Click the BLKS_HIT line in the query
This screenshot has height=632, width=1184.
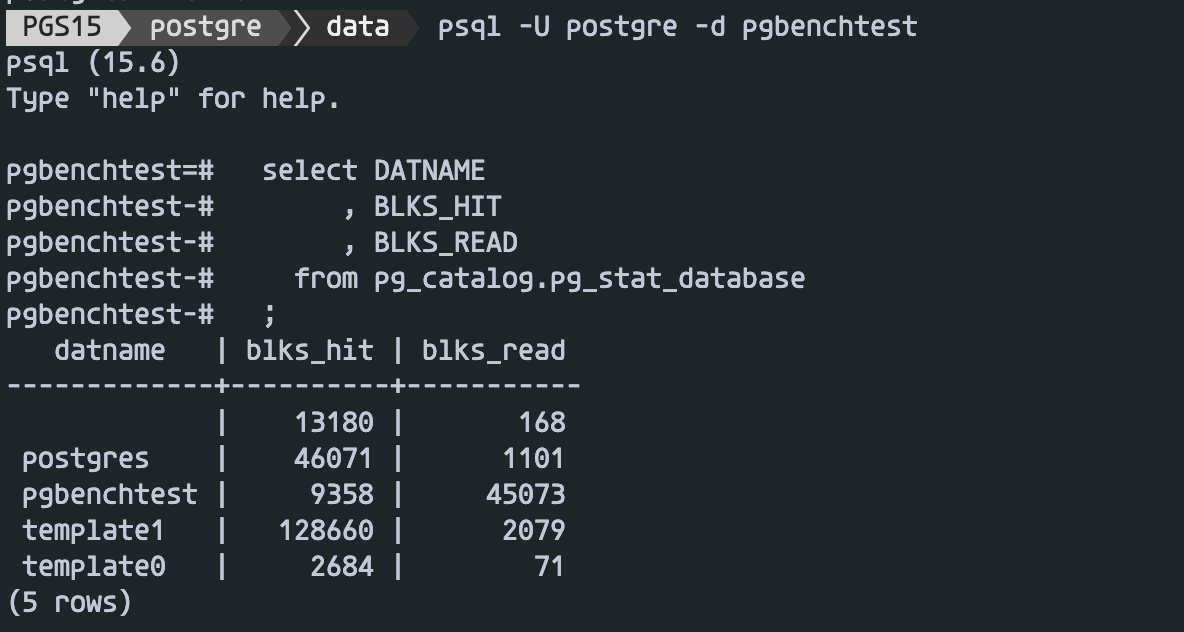(x=437, y=207)
